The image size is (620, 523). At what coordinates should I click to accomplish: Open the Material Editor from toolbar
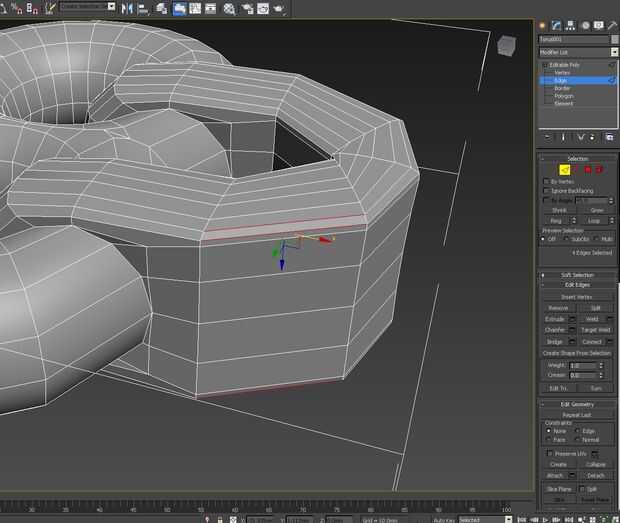tap(230, 9)
